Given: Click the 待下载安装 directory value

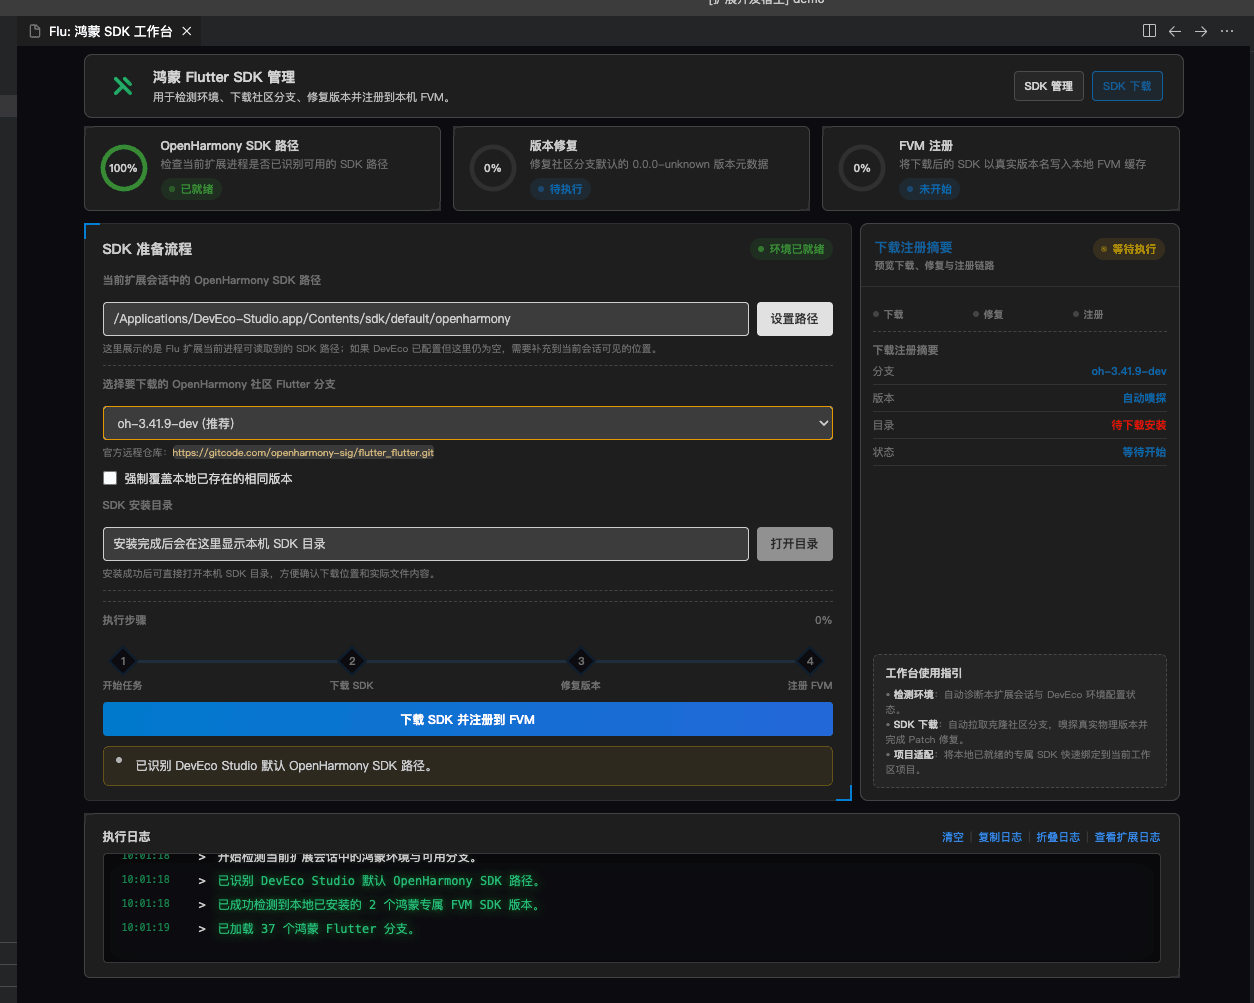Looking at the screenshot, I should (1138, 425).
